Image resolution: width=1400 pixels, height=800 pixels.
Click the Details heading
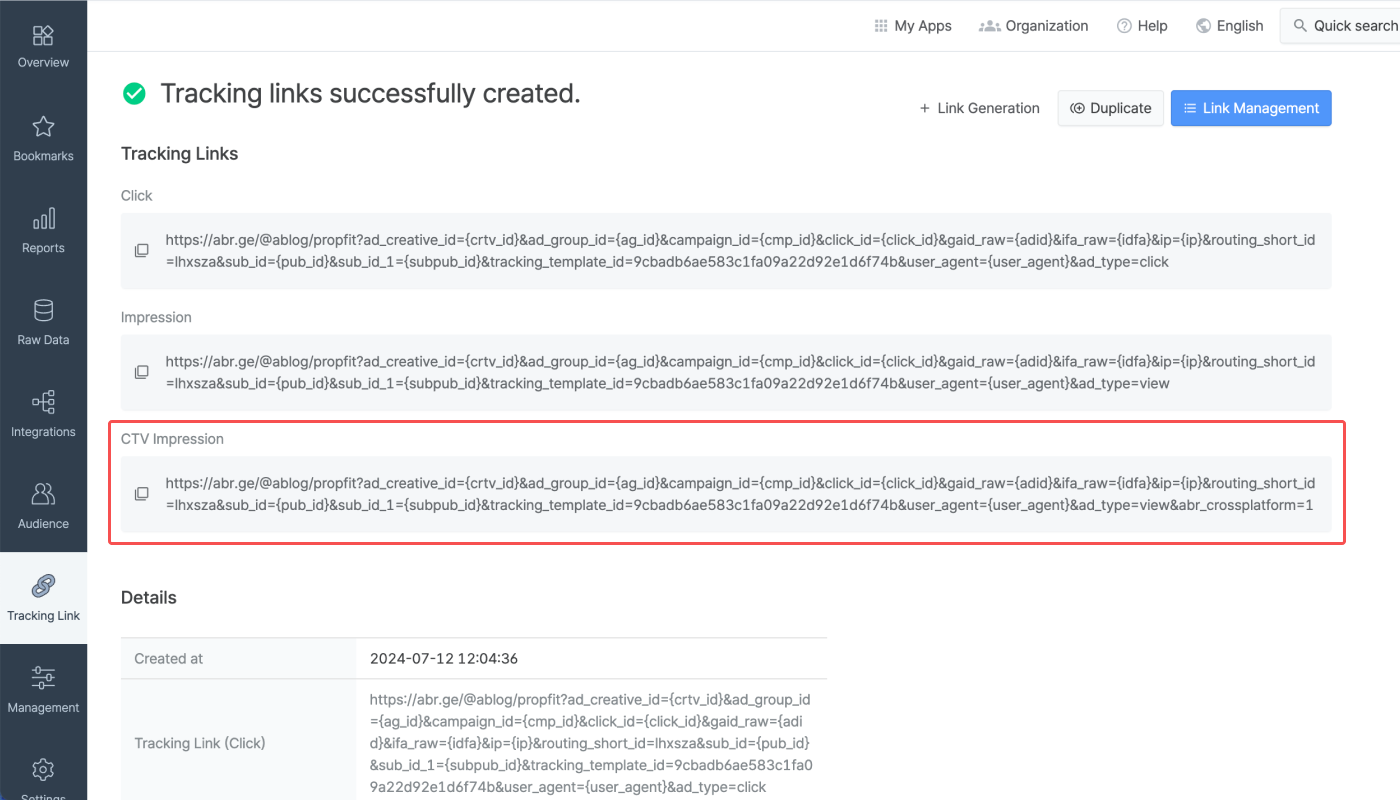click(149, 598)
